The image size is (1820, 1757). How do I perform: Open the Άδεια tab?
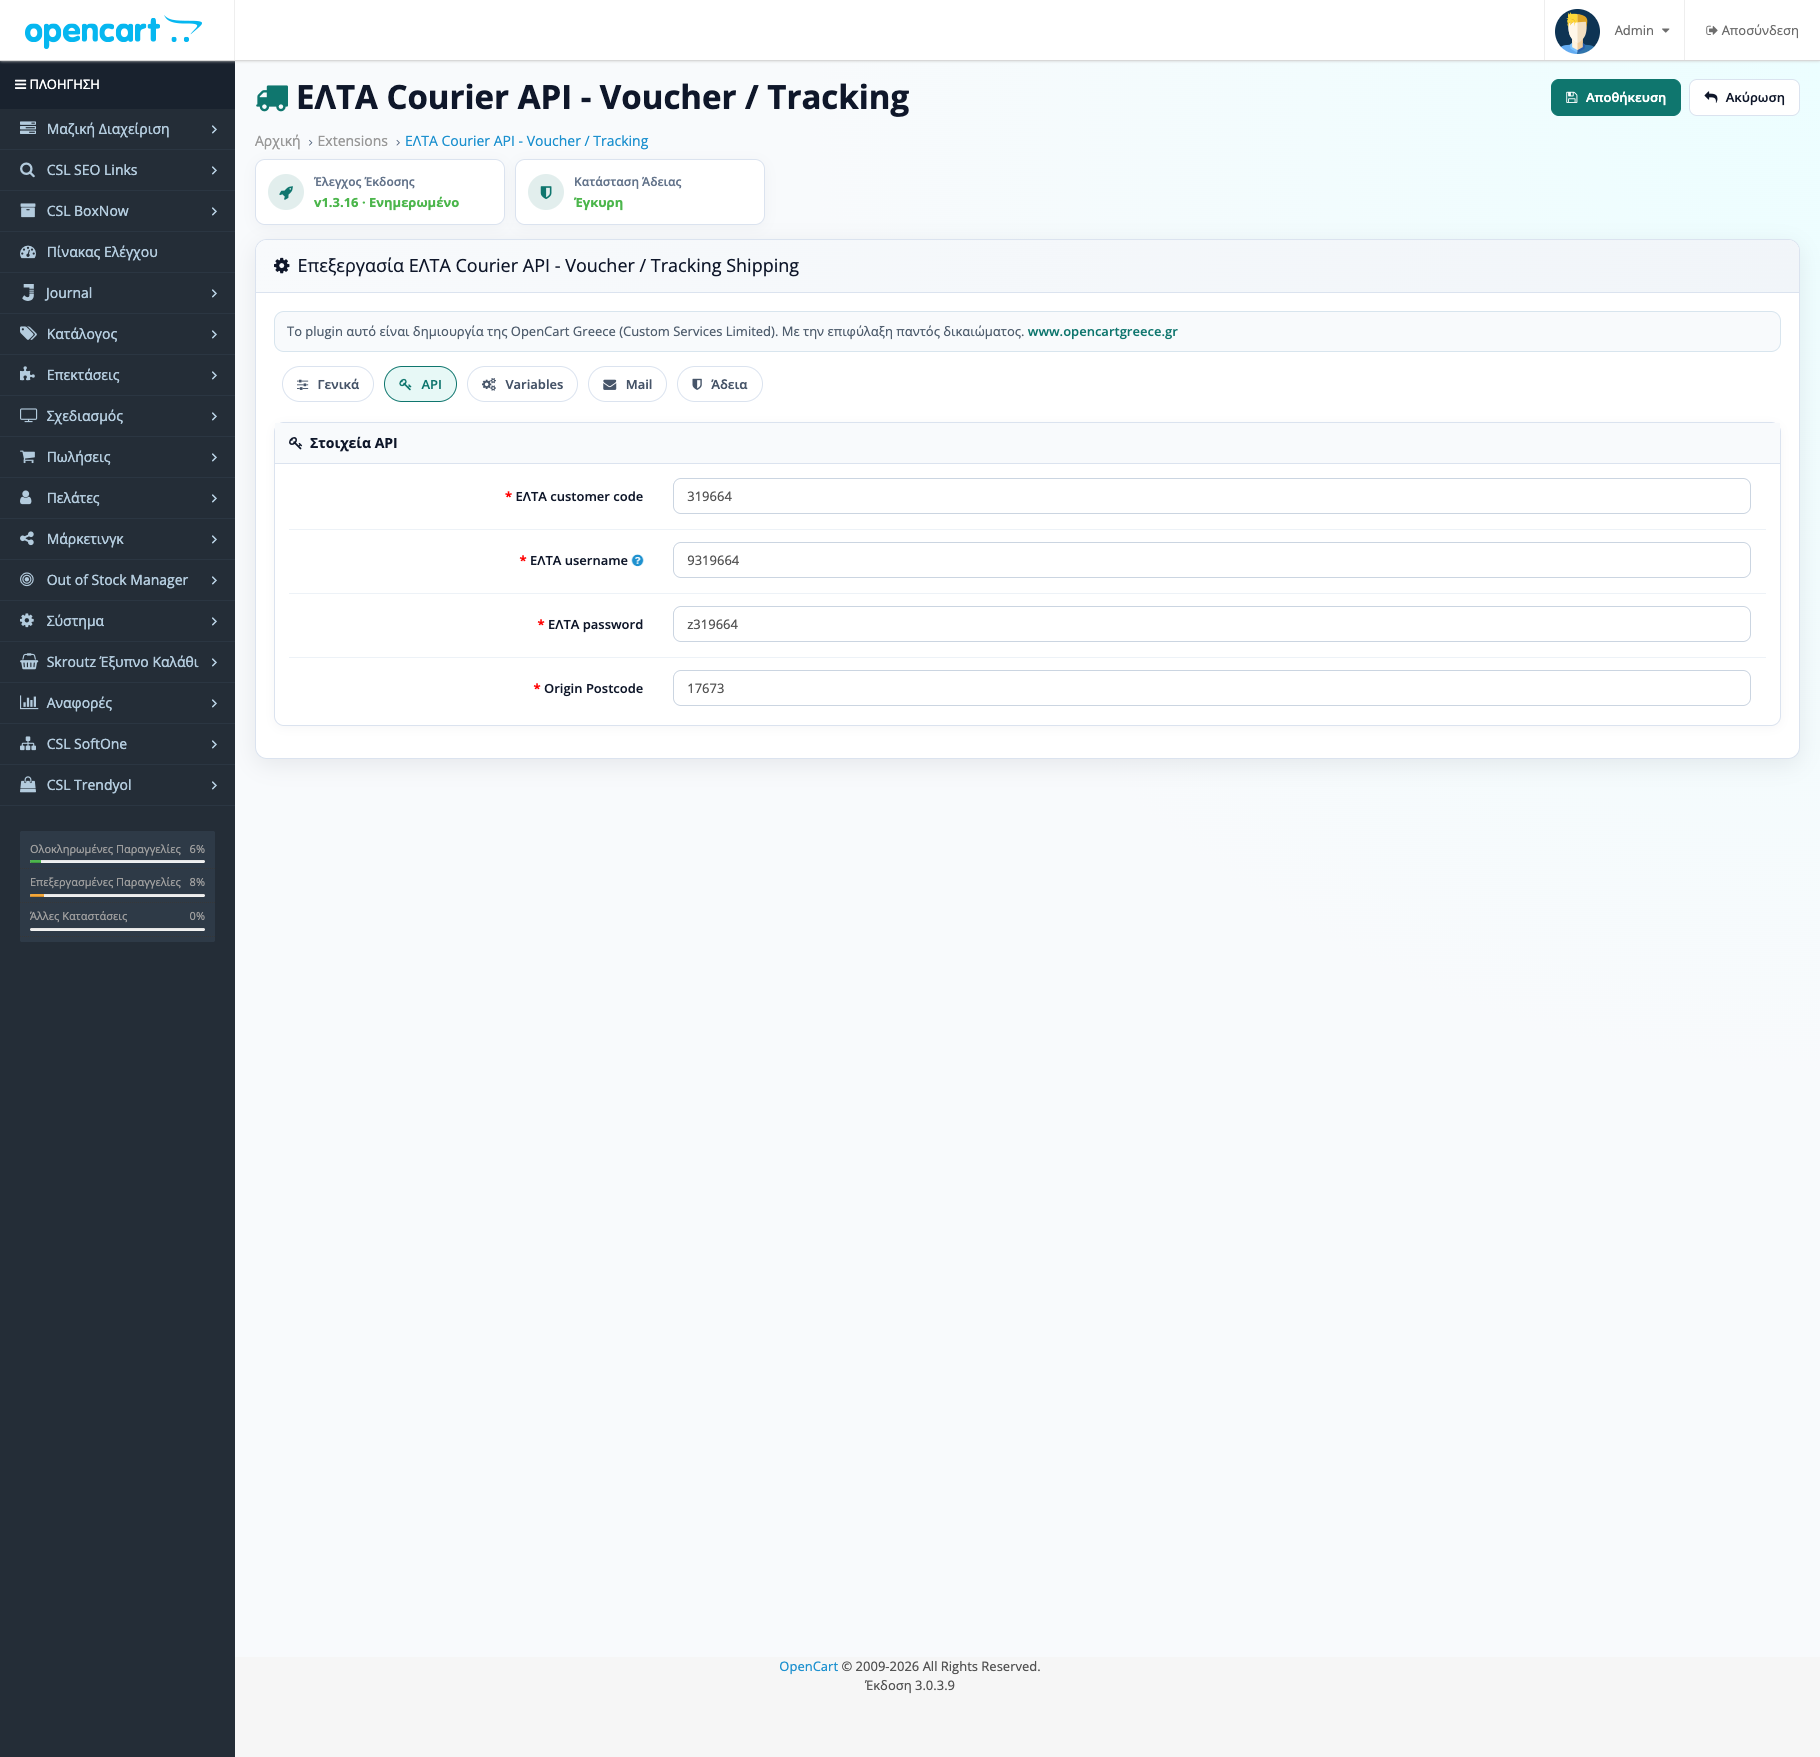click(x=720, y=385)
